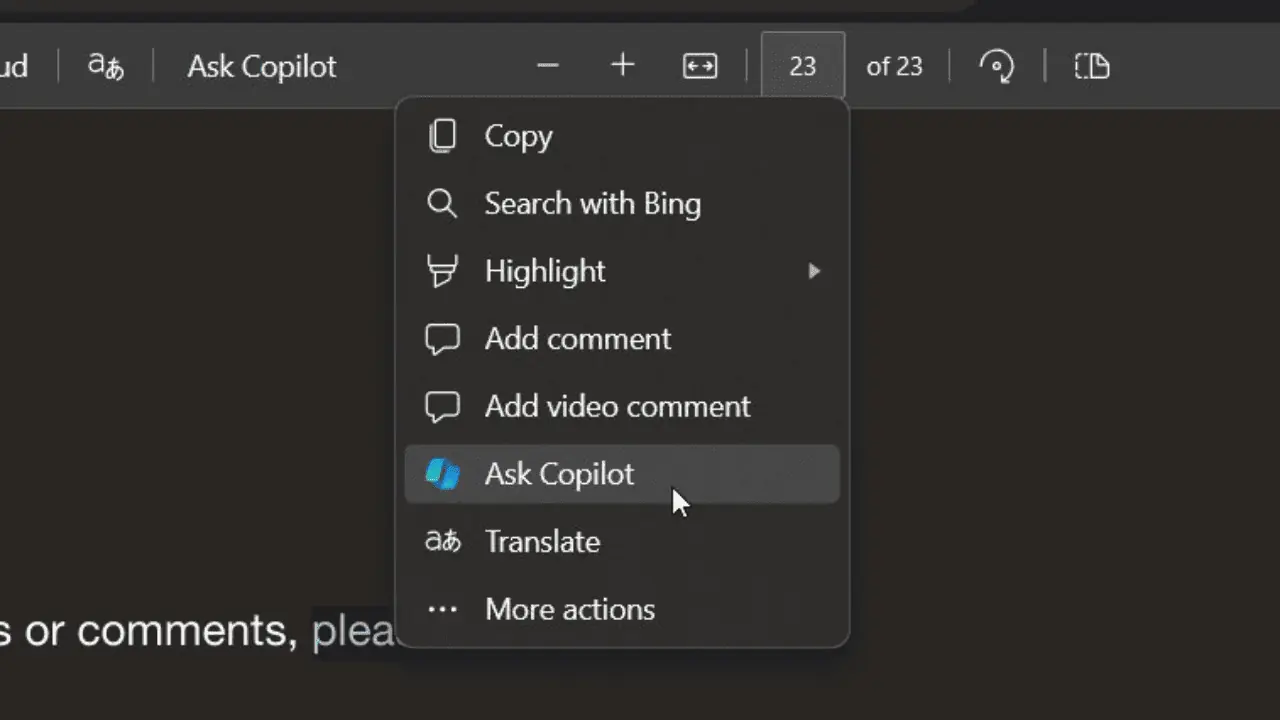The width and height of the screenshot is (1280, 720).
Task: Click the three dots icon beside More actions
Action: tap(442, 609)
